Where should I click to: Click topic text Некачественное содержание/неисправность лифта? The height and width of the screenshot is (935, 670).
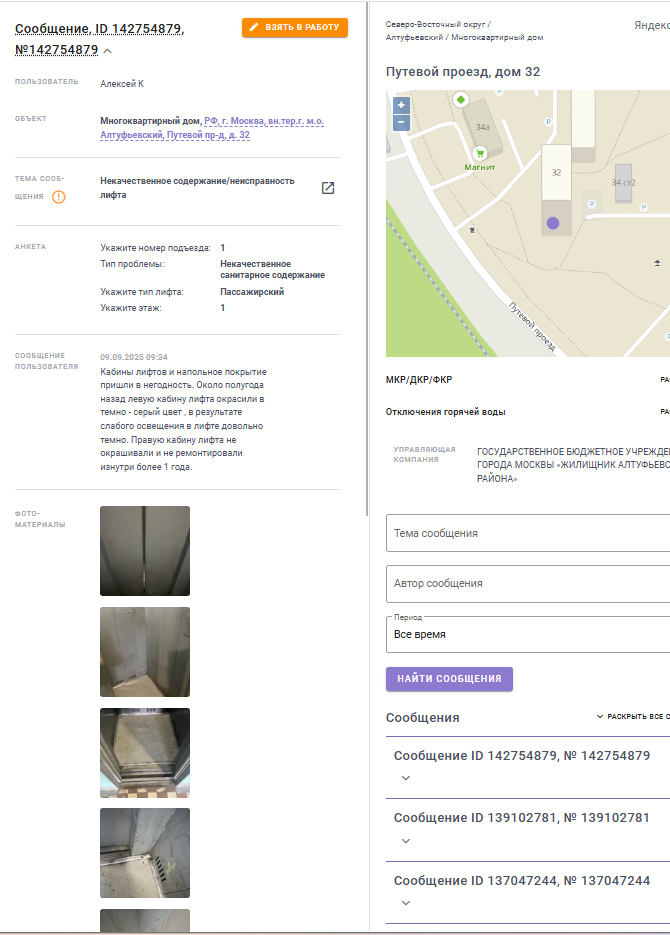197,188
